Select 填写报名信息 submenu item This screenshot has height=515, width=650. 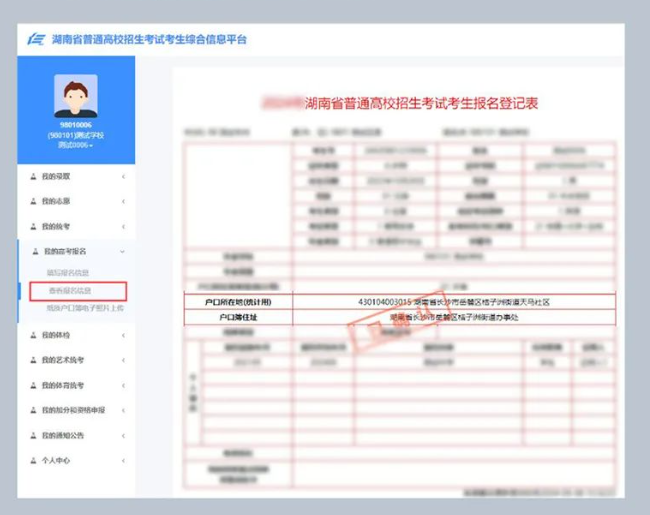68,272
